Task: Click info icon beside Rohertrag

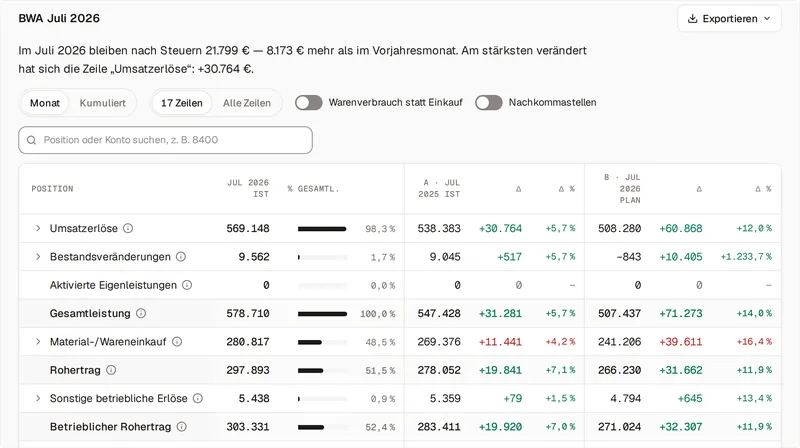Action: coord(111,370)
